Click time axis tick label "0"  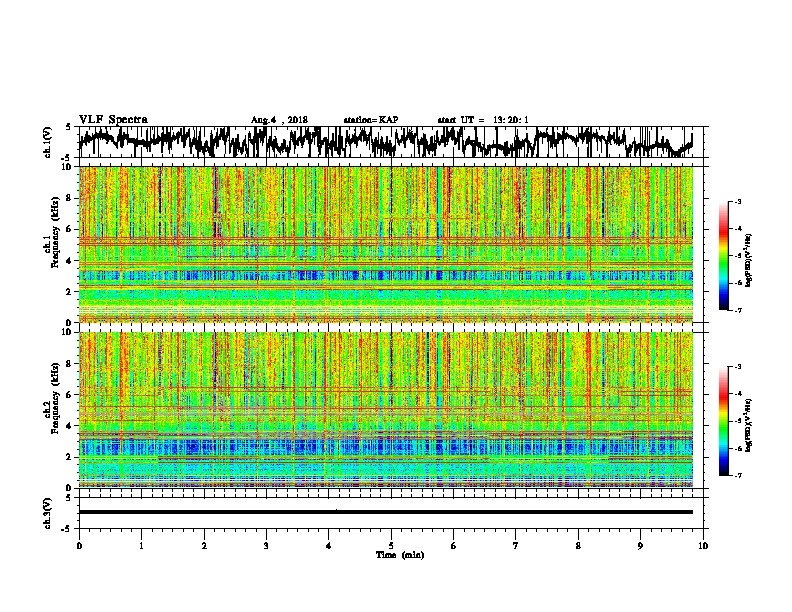pyautogui.click(x=79, y=546)
